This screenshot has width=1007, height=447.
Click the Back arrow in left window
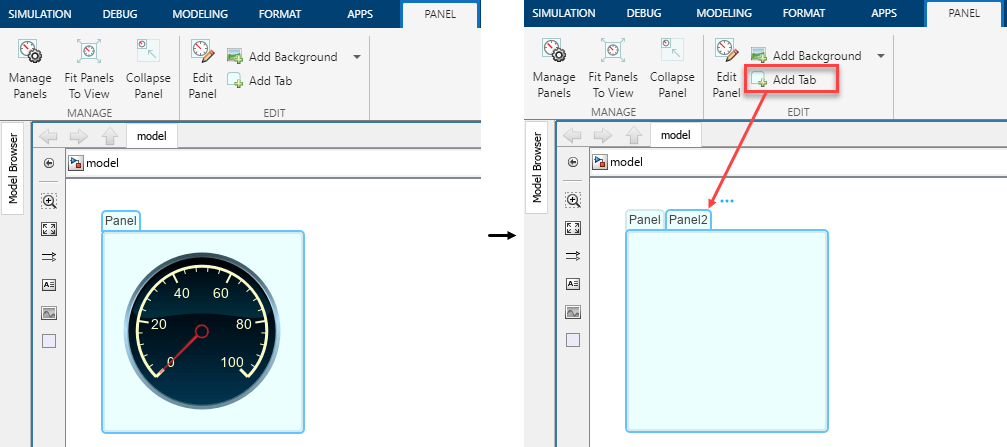(49, 136)
